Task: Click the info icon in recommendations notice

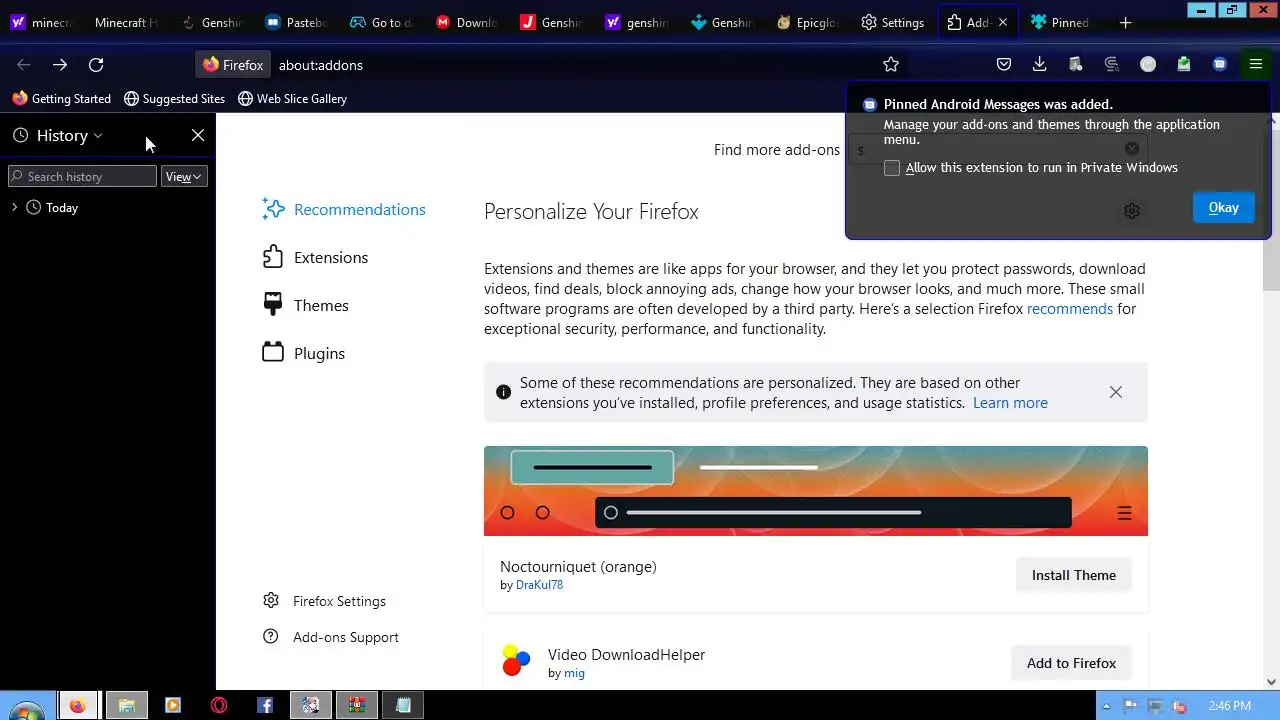Action: pos(503,392)
